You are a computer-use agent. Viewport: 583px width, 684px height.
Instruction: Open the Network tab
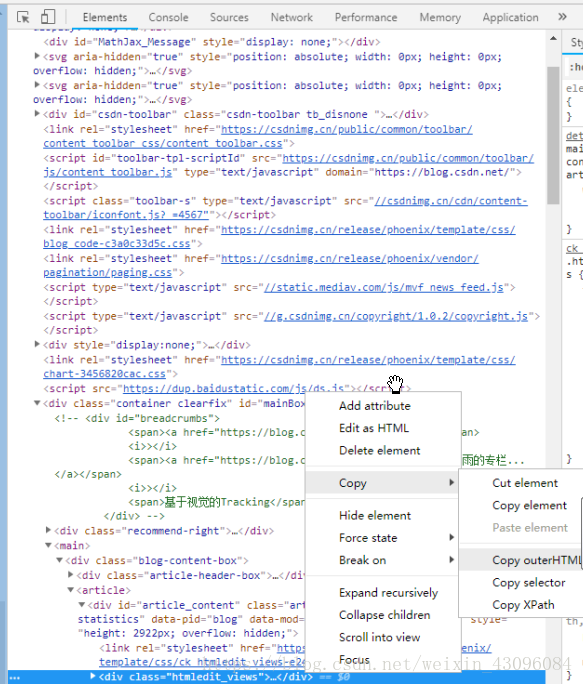tap(292, 17)
